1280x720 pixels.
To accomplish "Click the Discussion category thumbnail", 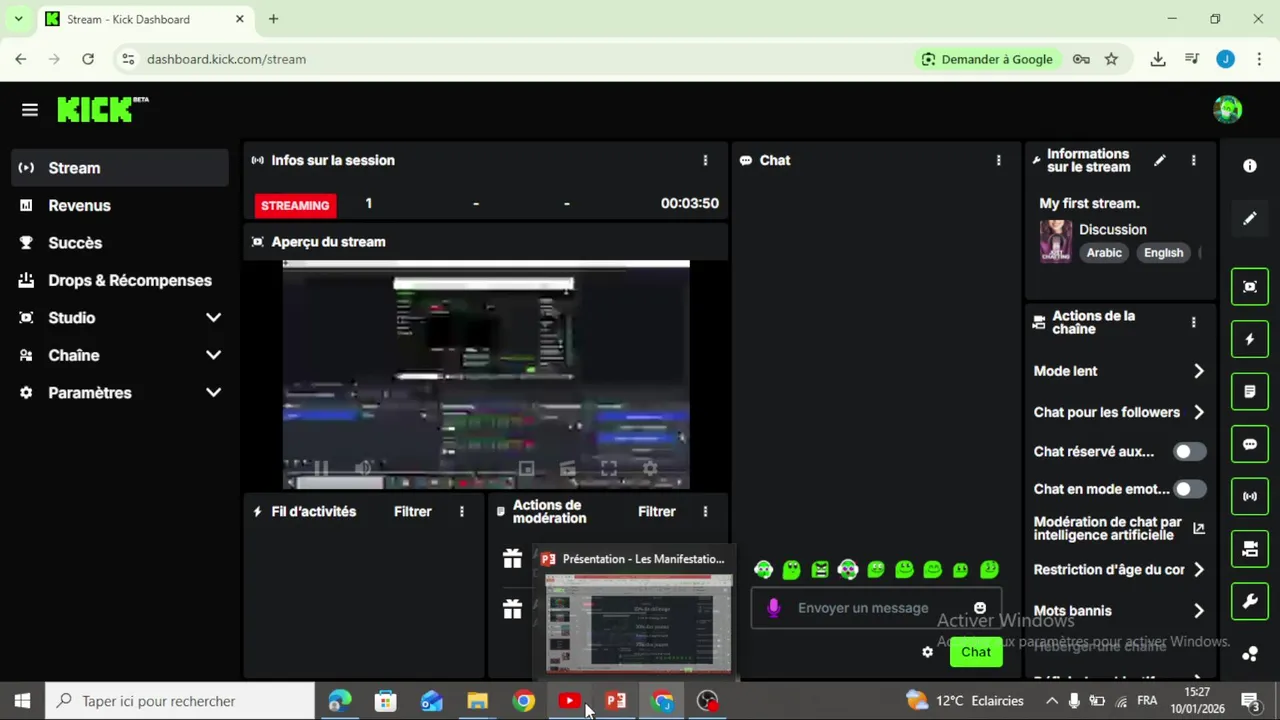I will point(1055,241).
